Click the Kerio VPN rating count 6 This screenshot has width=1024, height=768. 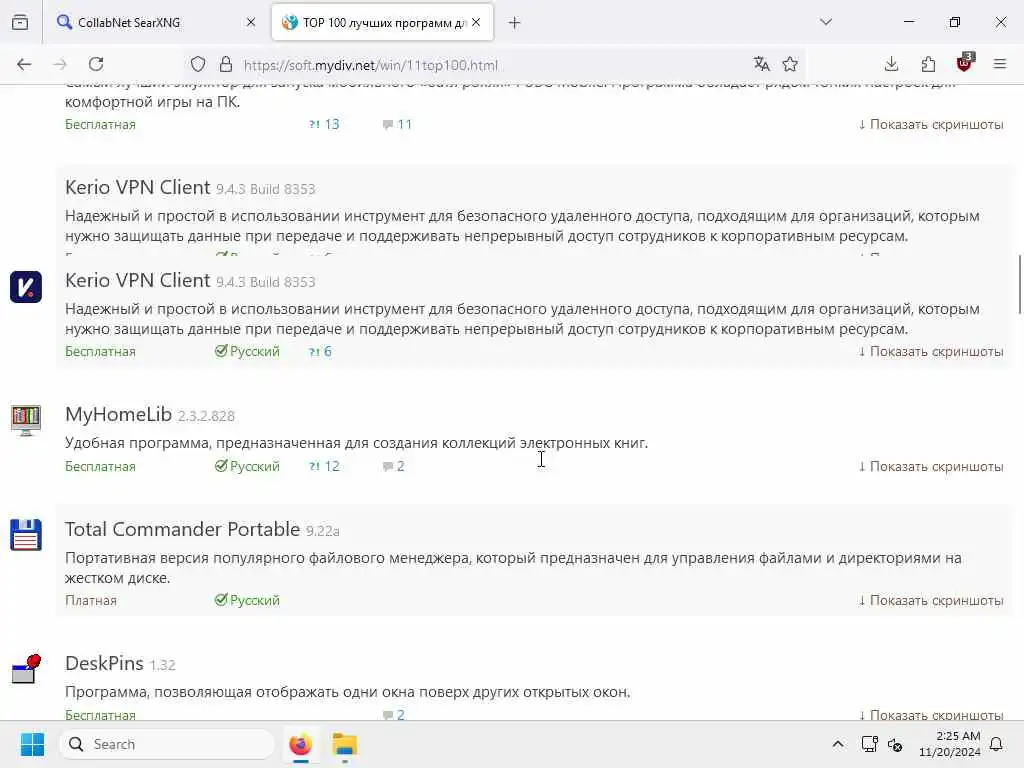[x=321, y=351]
